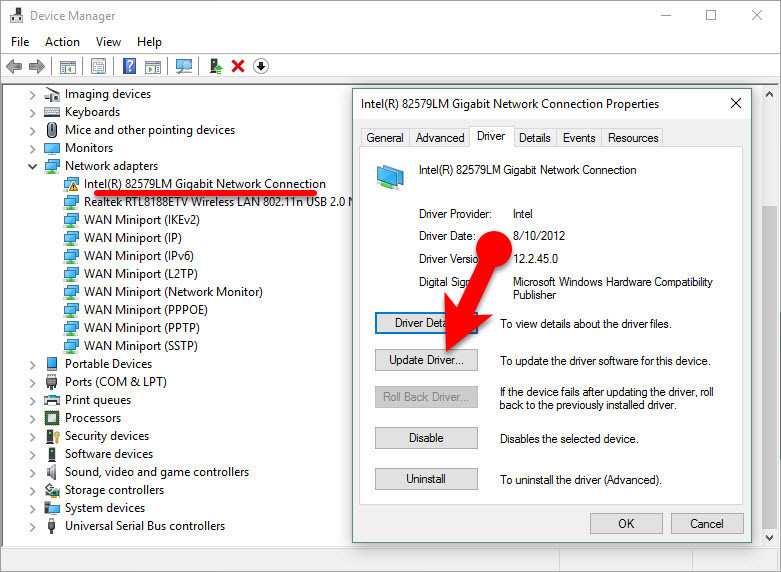The width and height of the screenshot is (781, 572).
Task: Expand the Processors node
Action: (x=32, y=419)
